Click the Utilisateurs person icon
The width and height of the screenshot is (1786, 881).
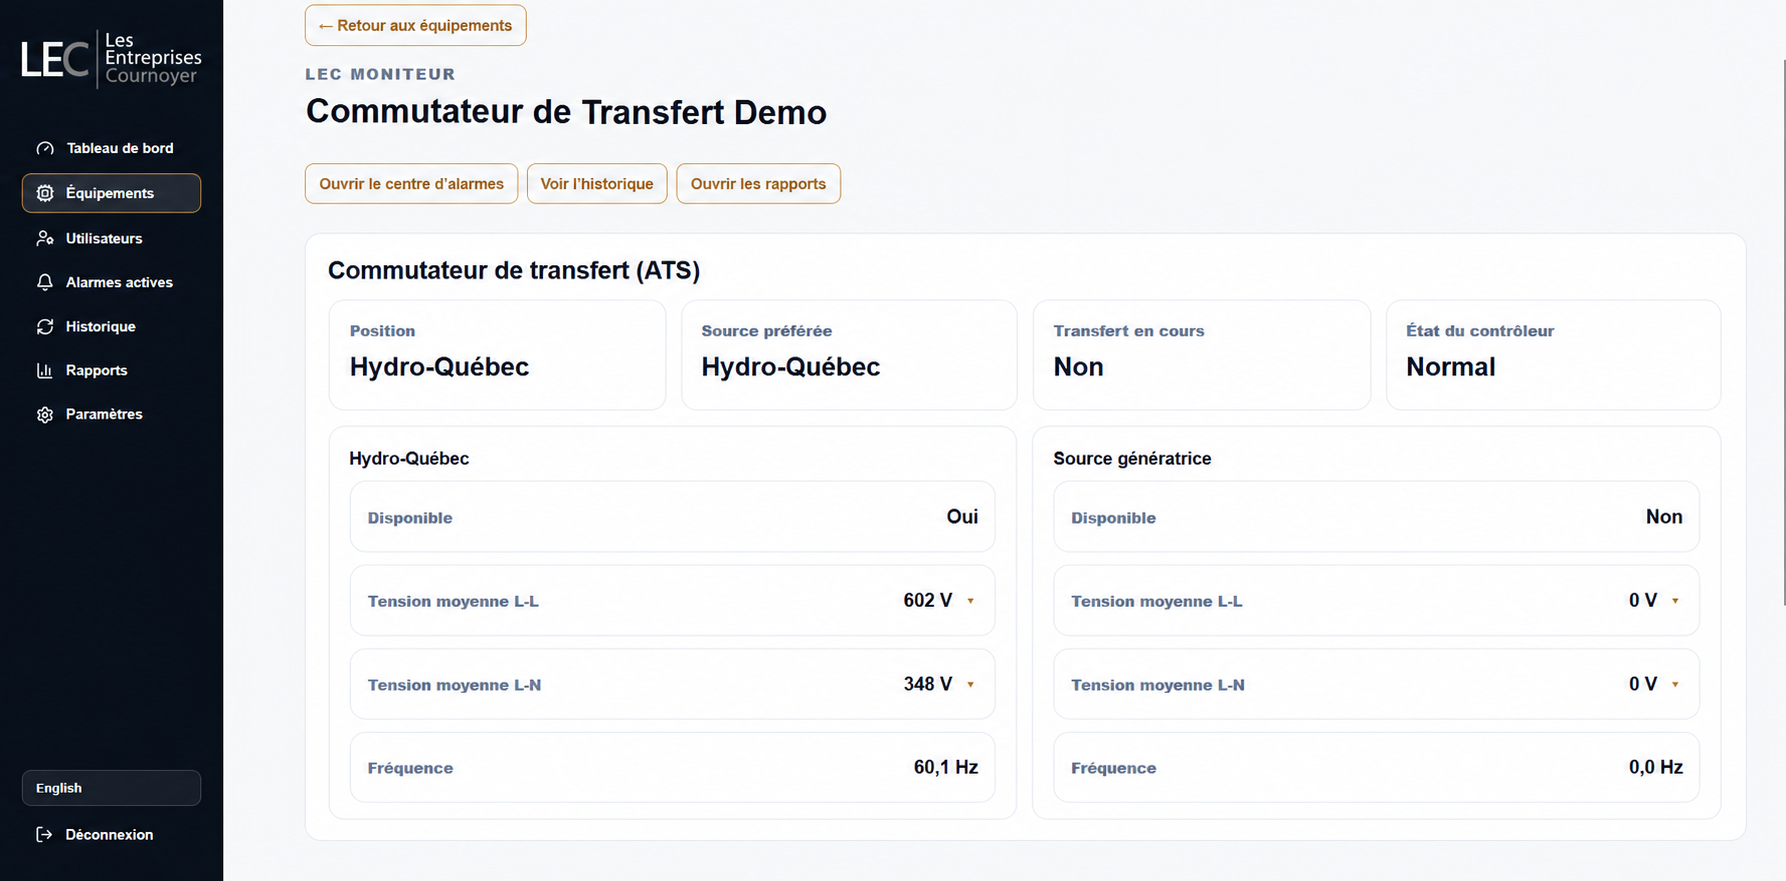(x=45, y=238)
